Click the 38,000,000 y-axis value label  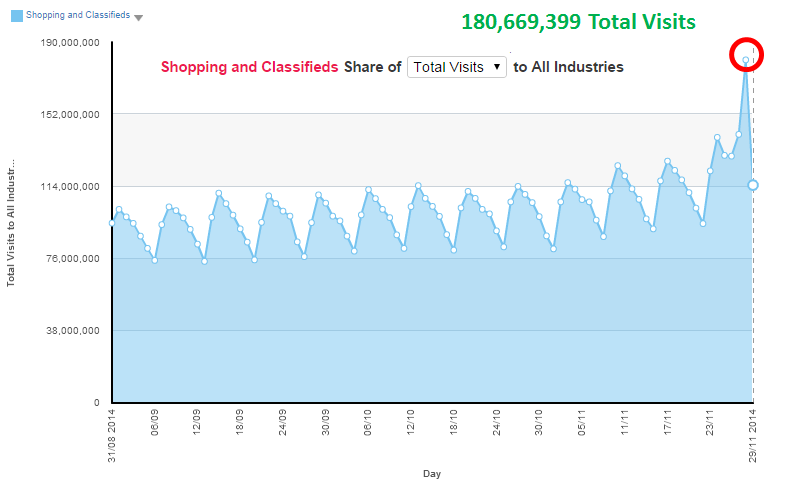70,331
